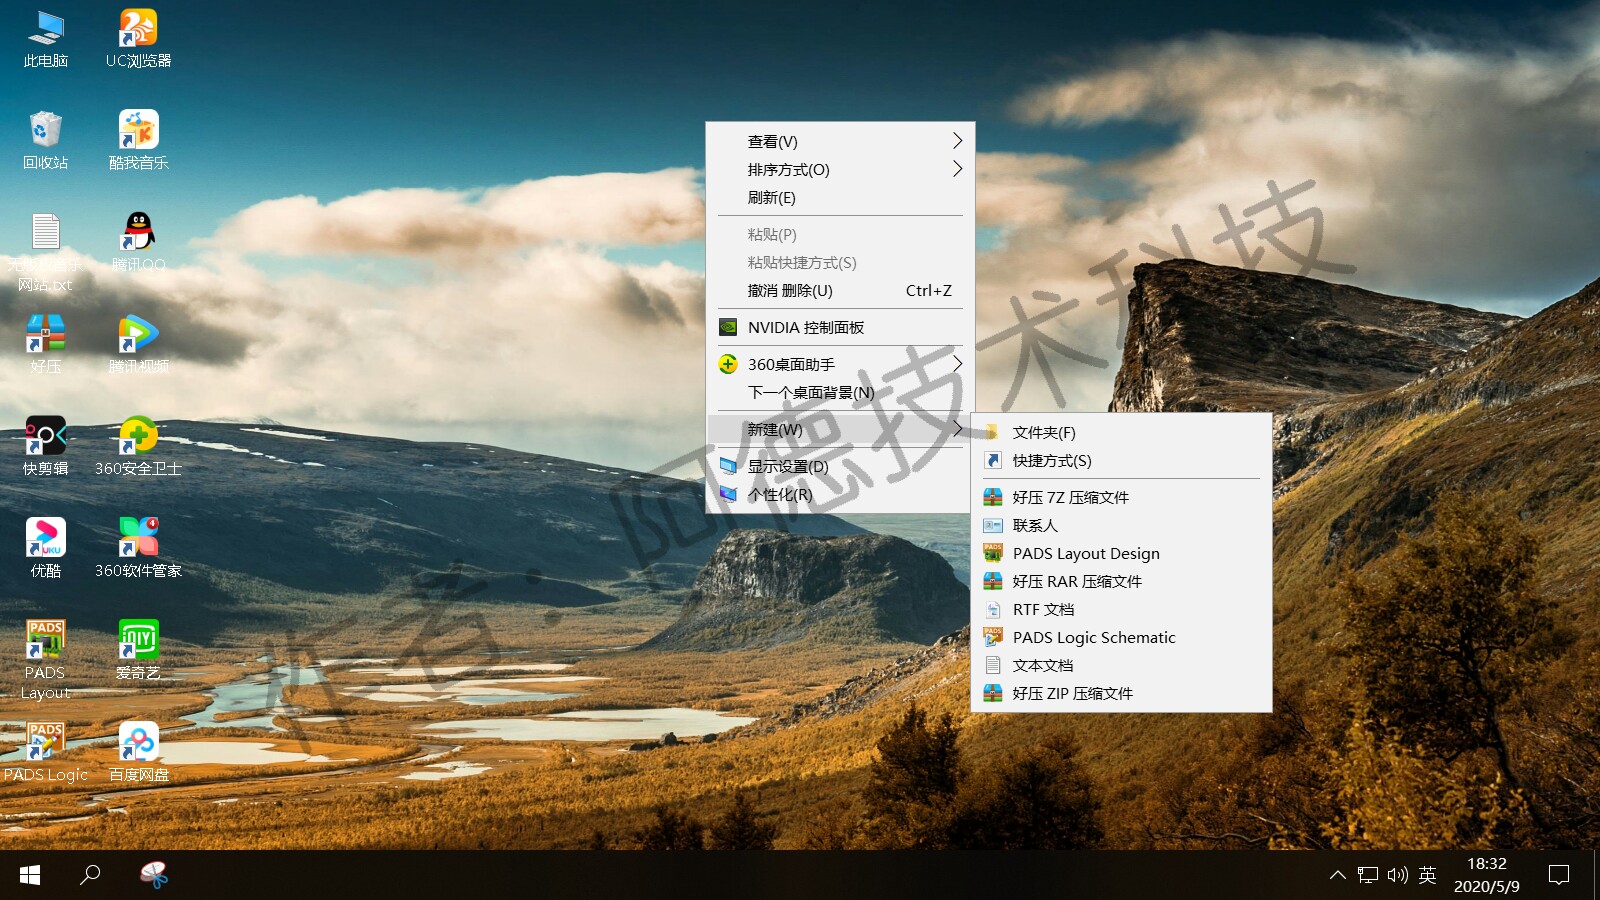This screenshot has width=1600, height=900.
Task: Select the PADS Logic desktop shortcut
Action: [46, 753]
